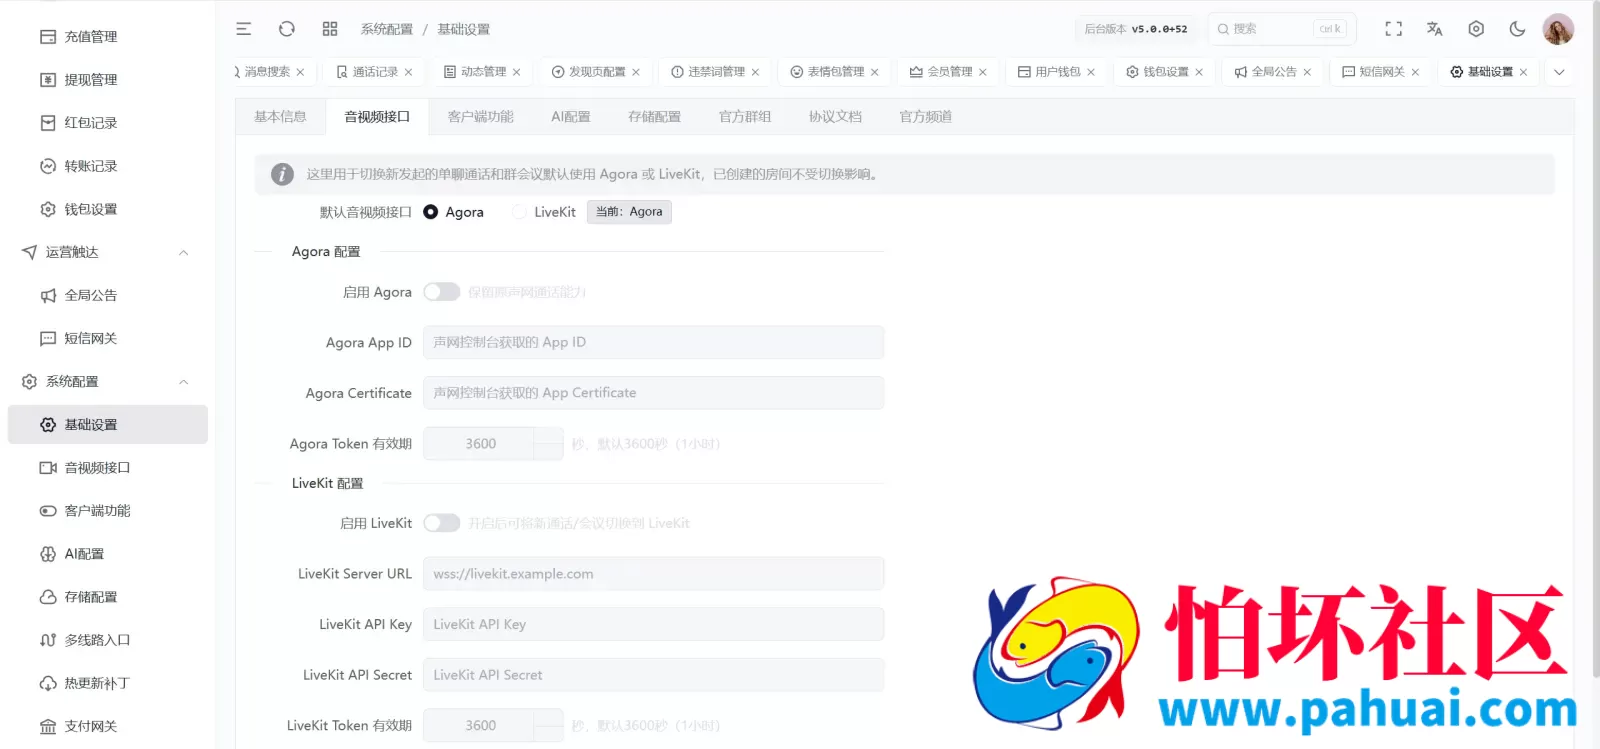This screenshot has width=1600, height=749.
Task: Open AI配置 in the sidebar
Action: (x=108, y=553)
